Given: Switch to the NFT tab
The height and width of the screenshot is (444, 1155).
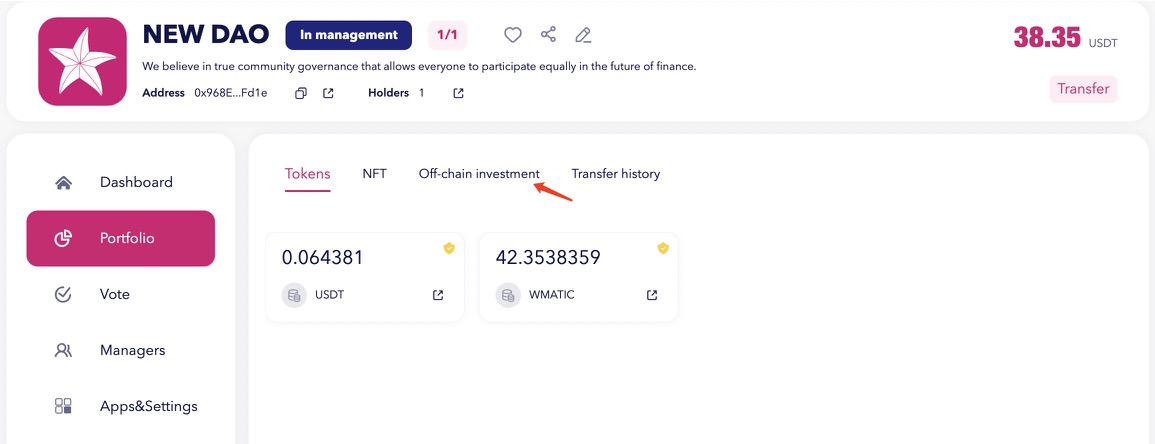Looking at the screenshot, I should tap(374, 174).
